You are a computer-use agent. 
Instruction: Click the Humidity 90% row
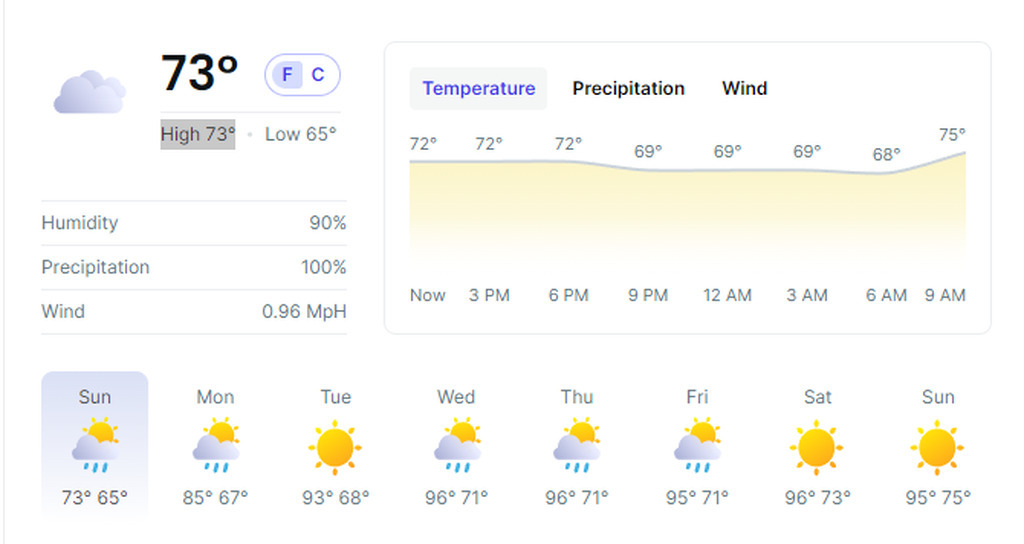click(x=194, y=223)
